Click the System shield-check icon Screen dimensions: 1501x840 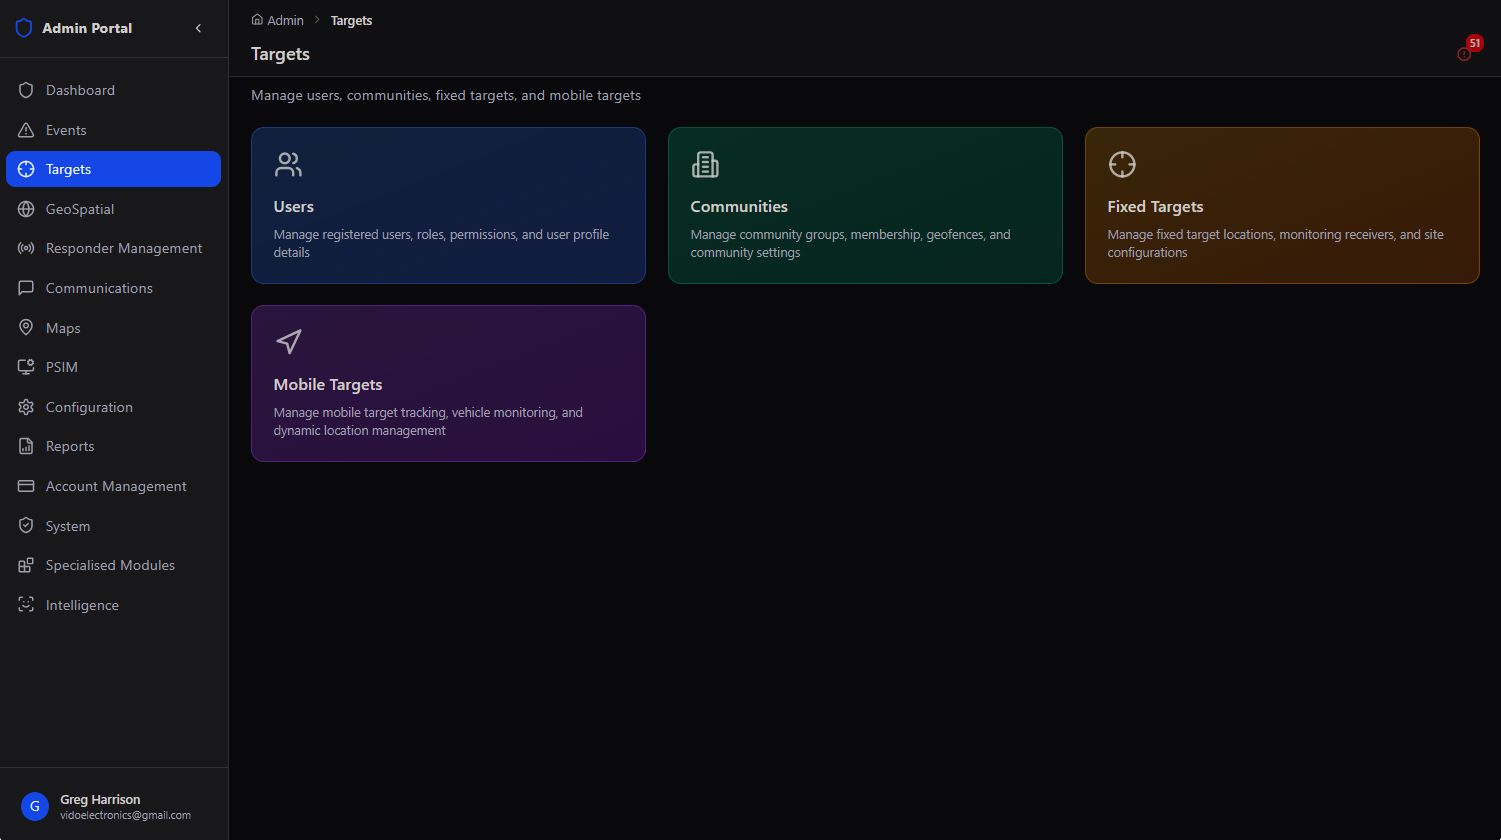(26, 526)
